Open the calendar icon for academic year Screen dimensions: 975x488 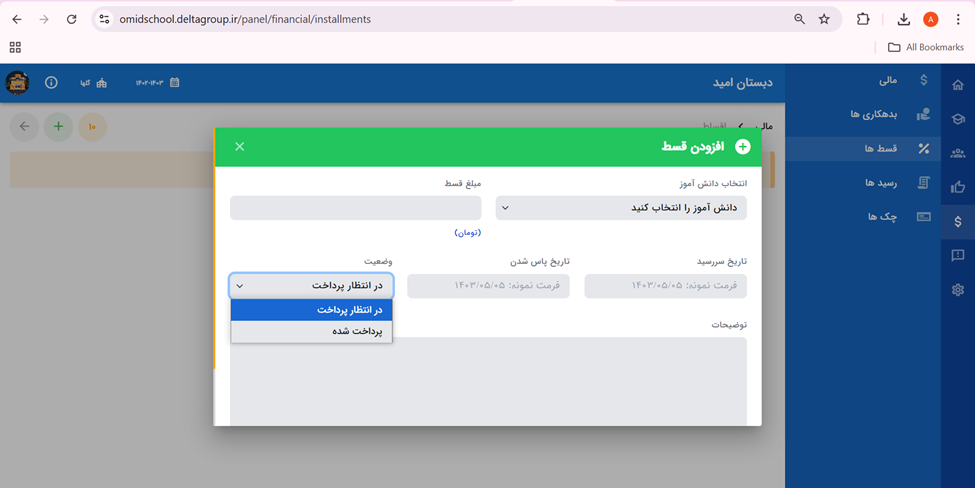[x=175, y=82]
